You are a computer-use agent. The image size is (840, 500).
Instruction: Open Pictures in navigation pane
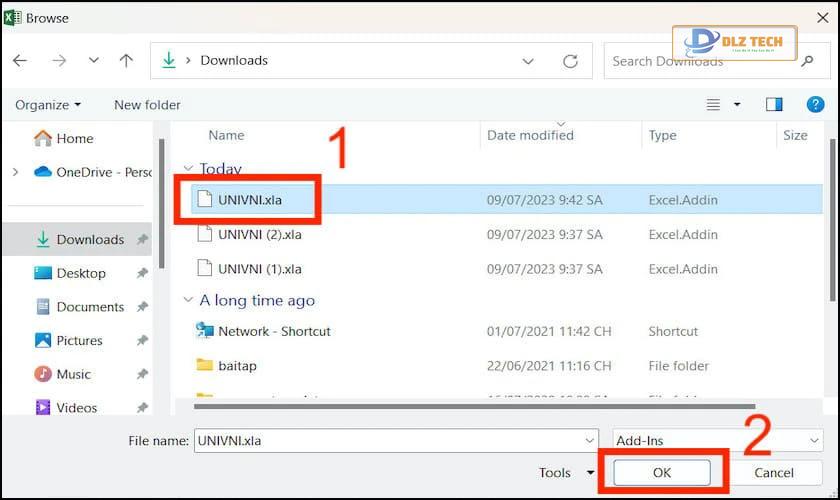pyautogui.click(x=69, y=340)
